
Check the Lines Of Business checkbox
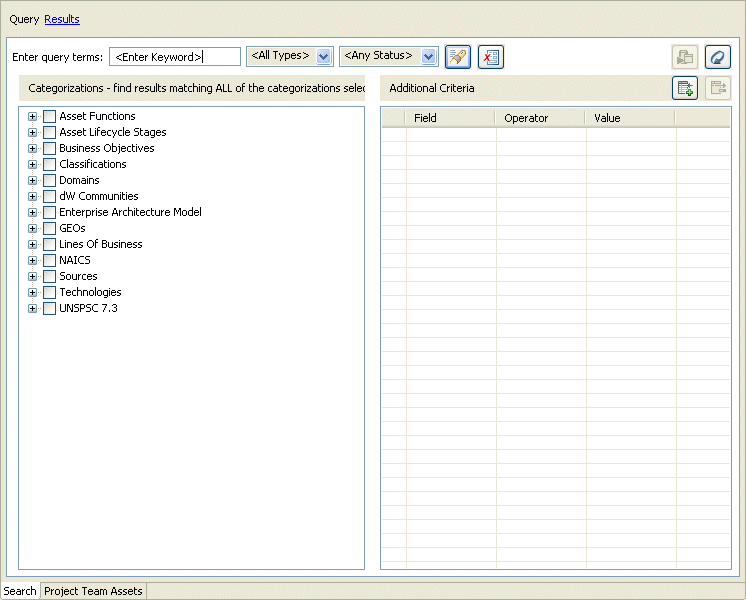49,244
